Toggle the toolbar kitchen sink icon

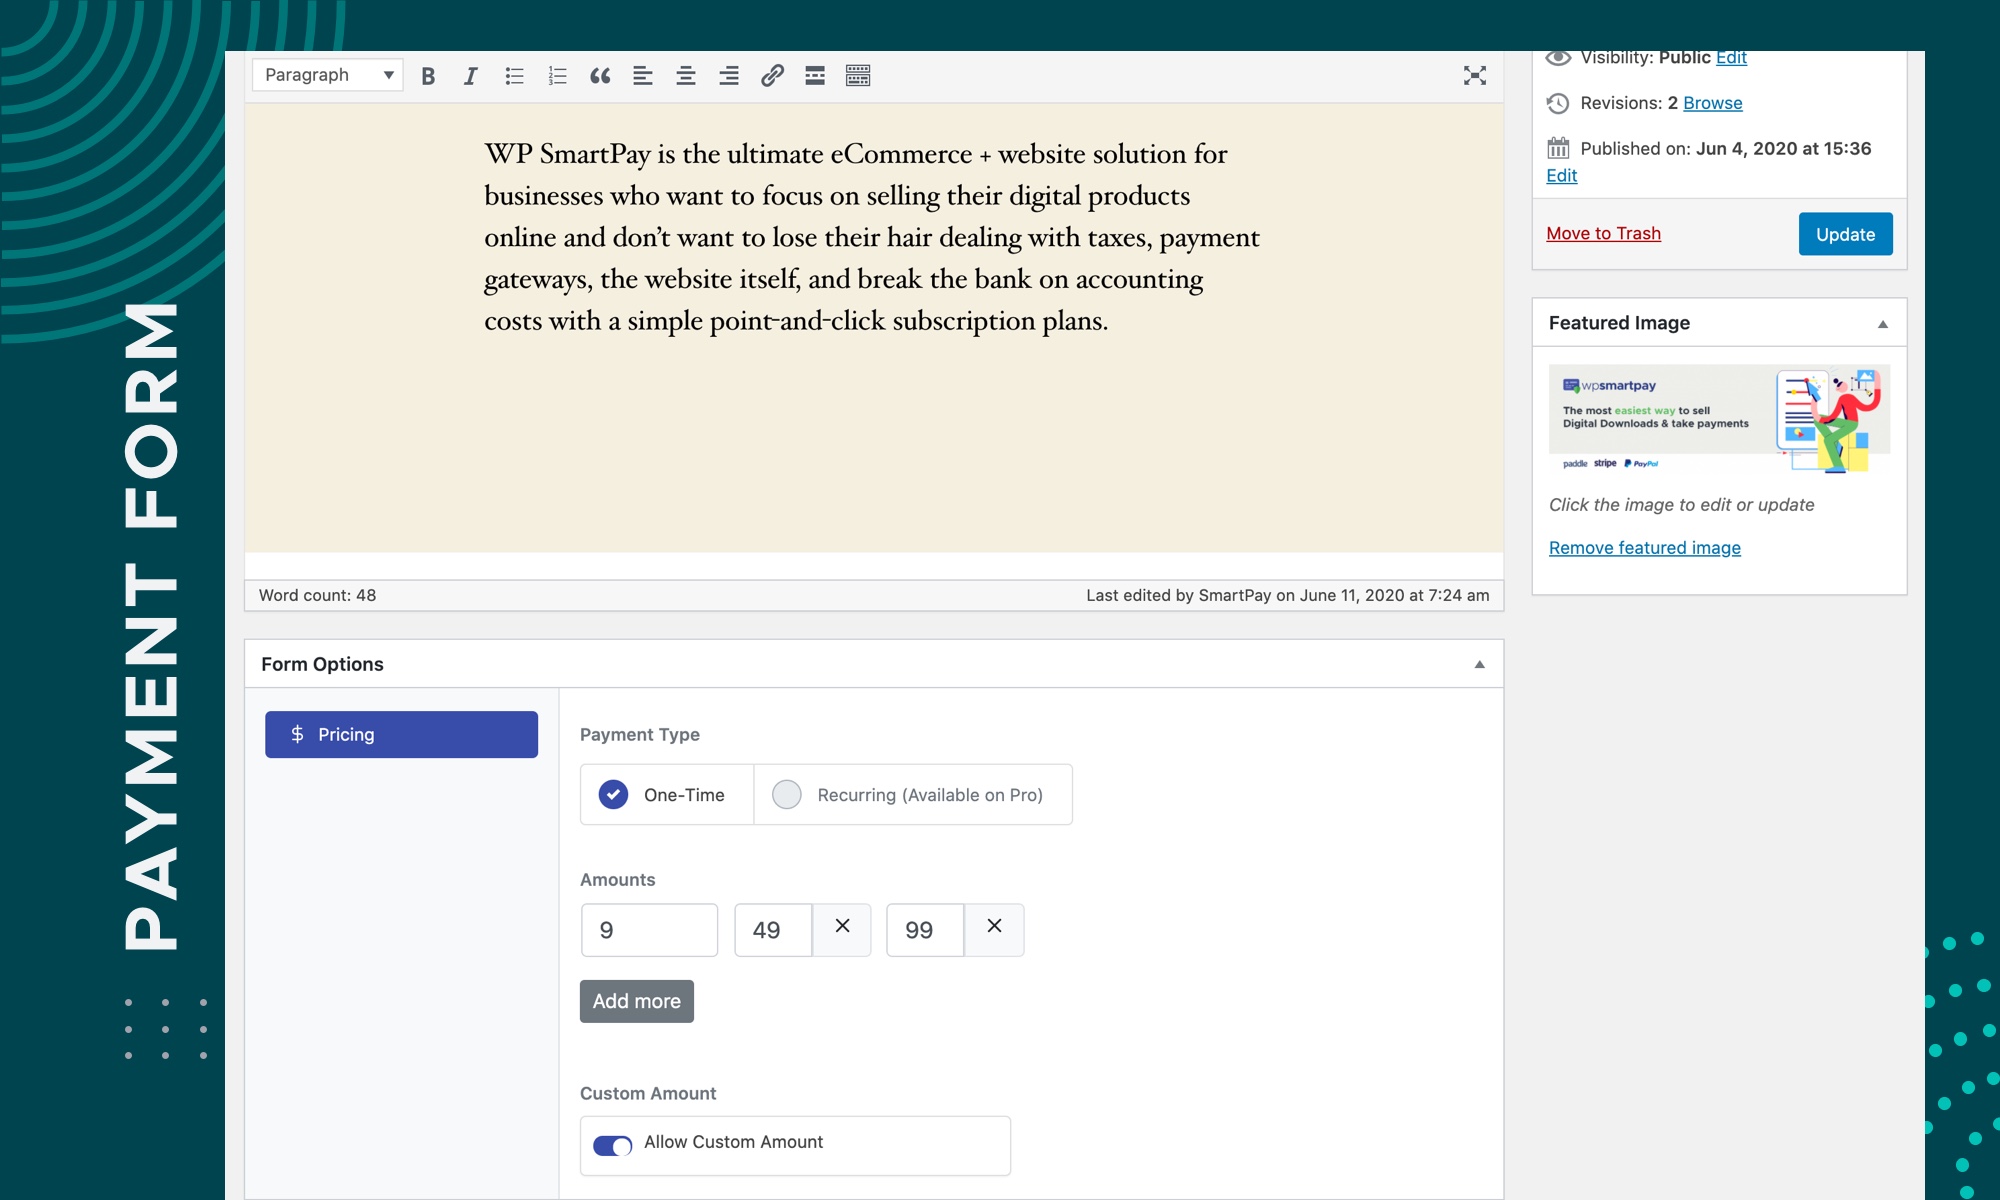click(x=858, y=76)
